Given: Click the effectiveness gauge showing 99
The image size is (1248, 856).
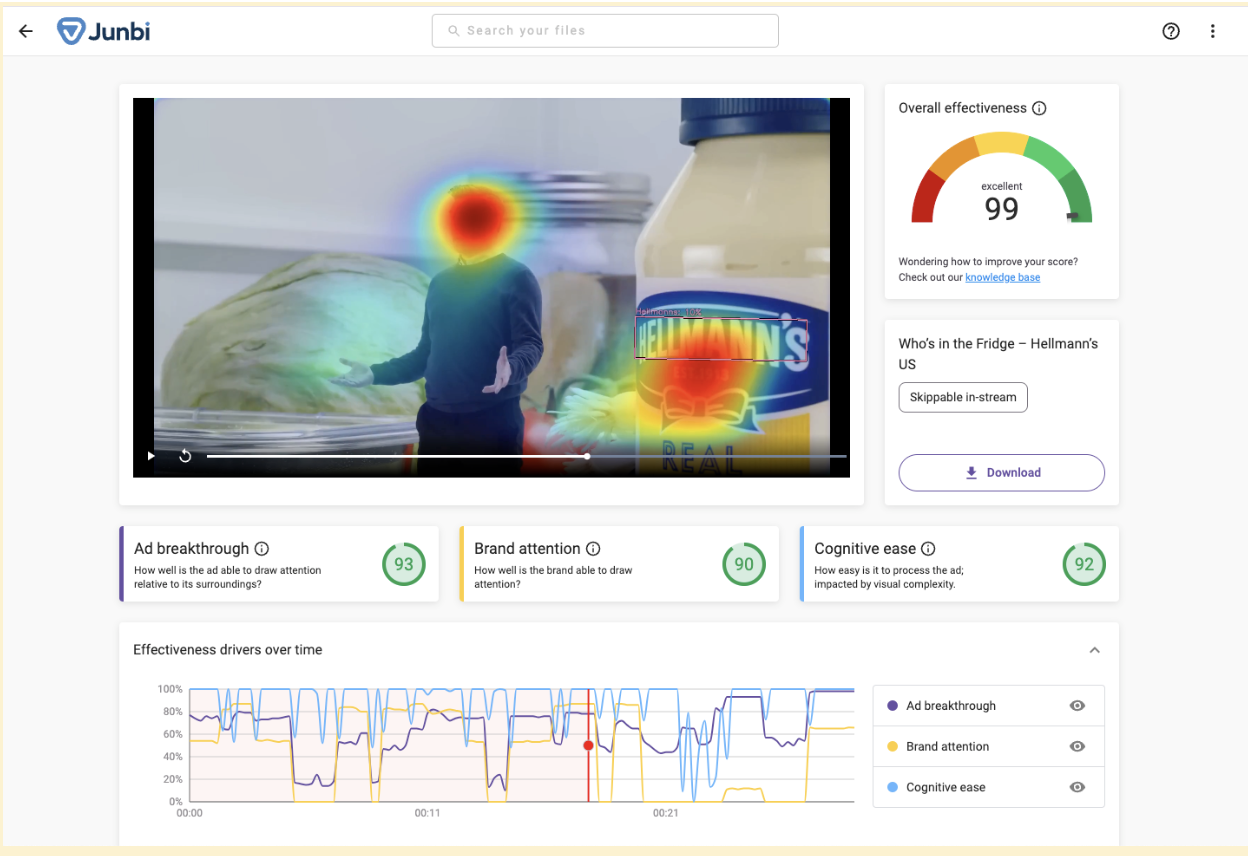Looking at the screenshot, I should tap(1001, 178).
